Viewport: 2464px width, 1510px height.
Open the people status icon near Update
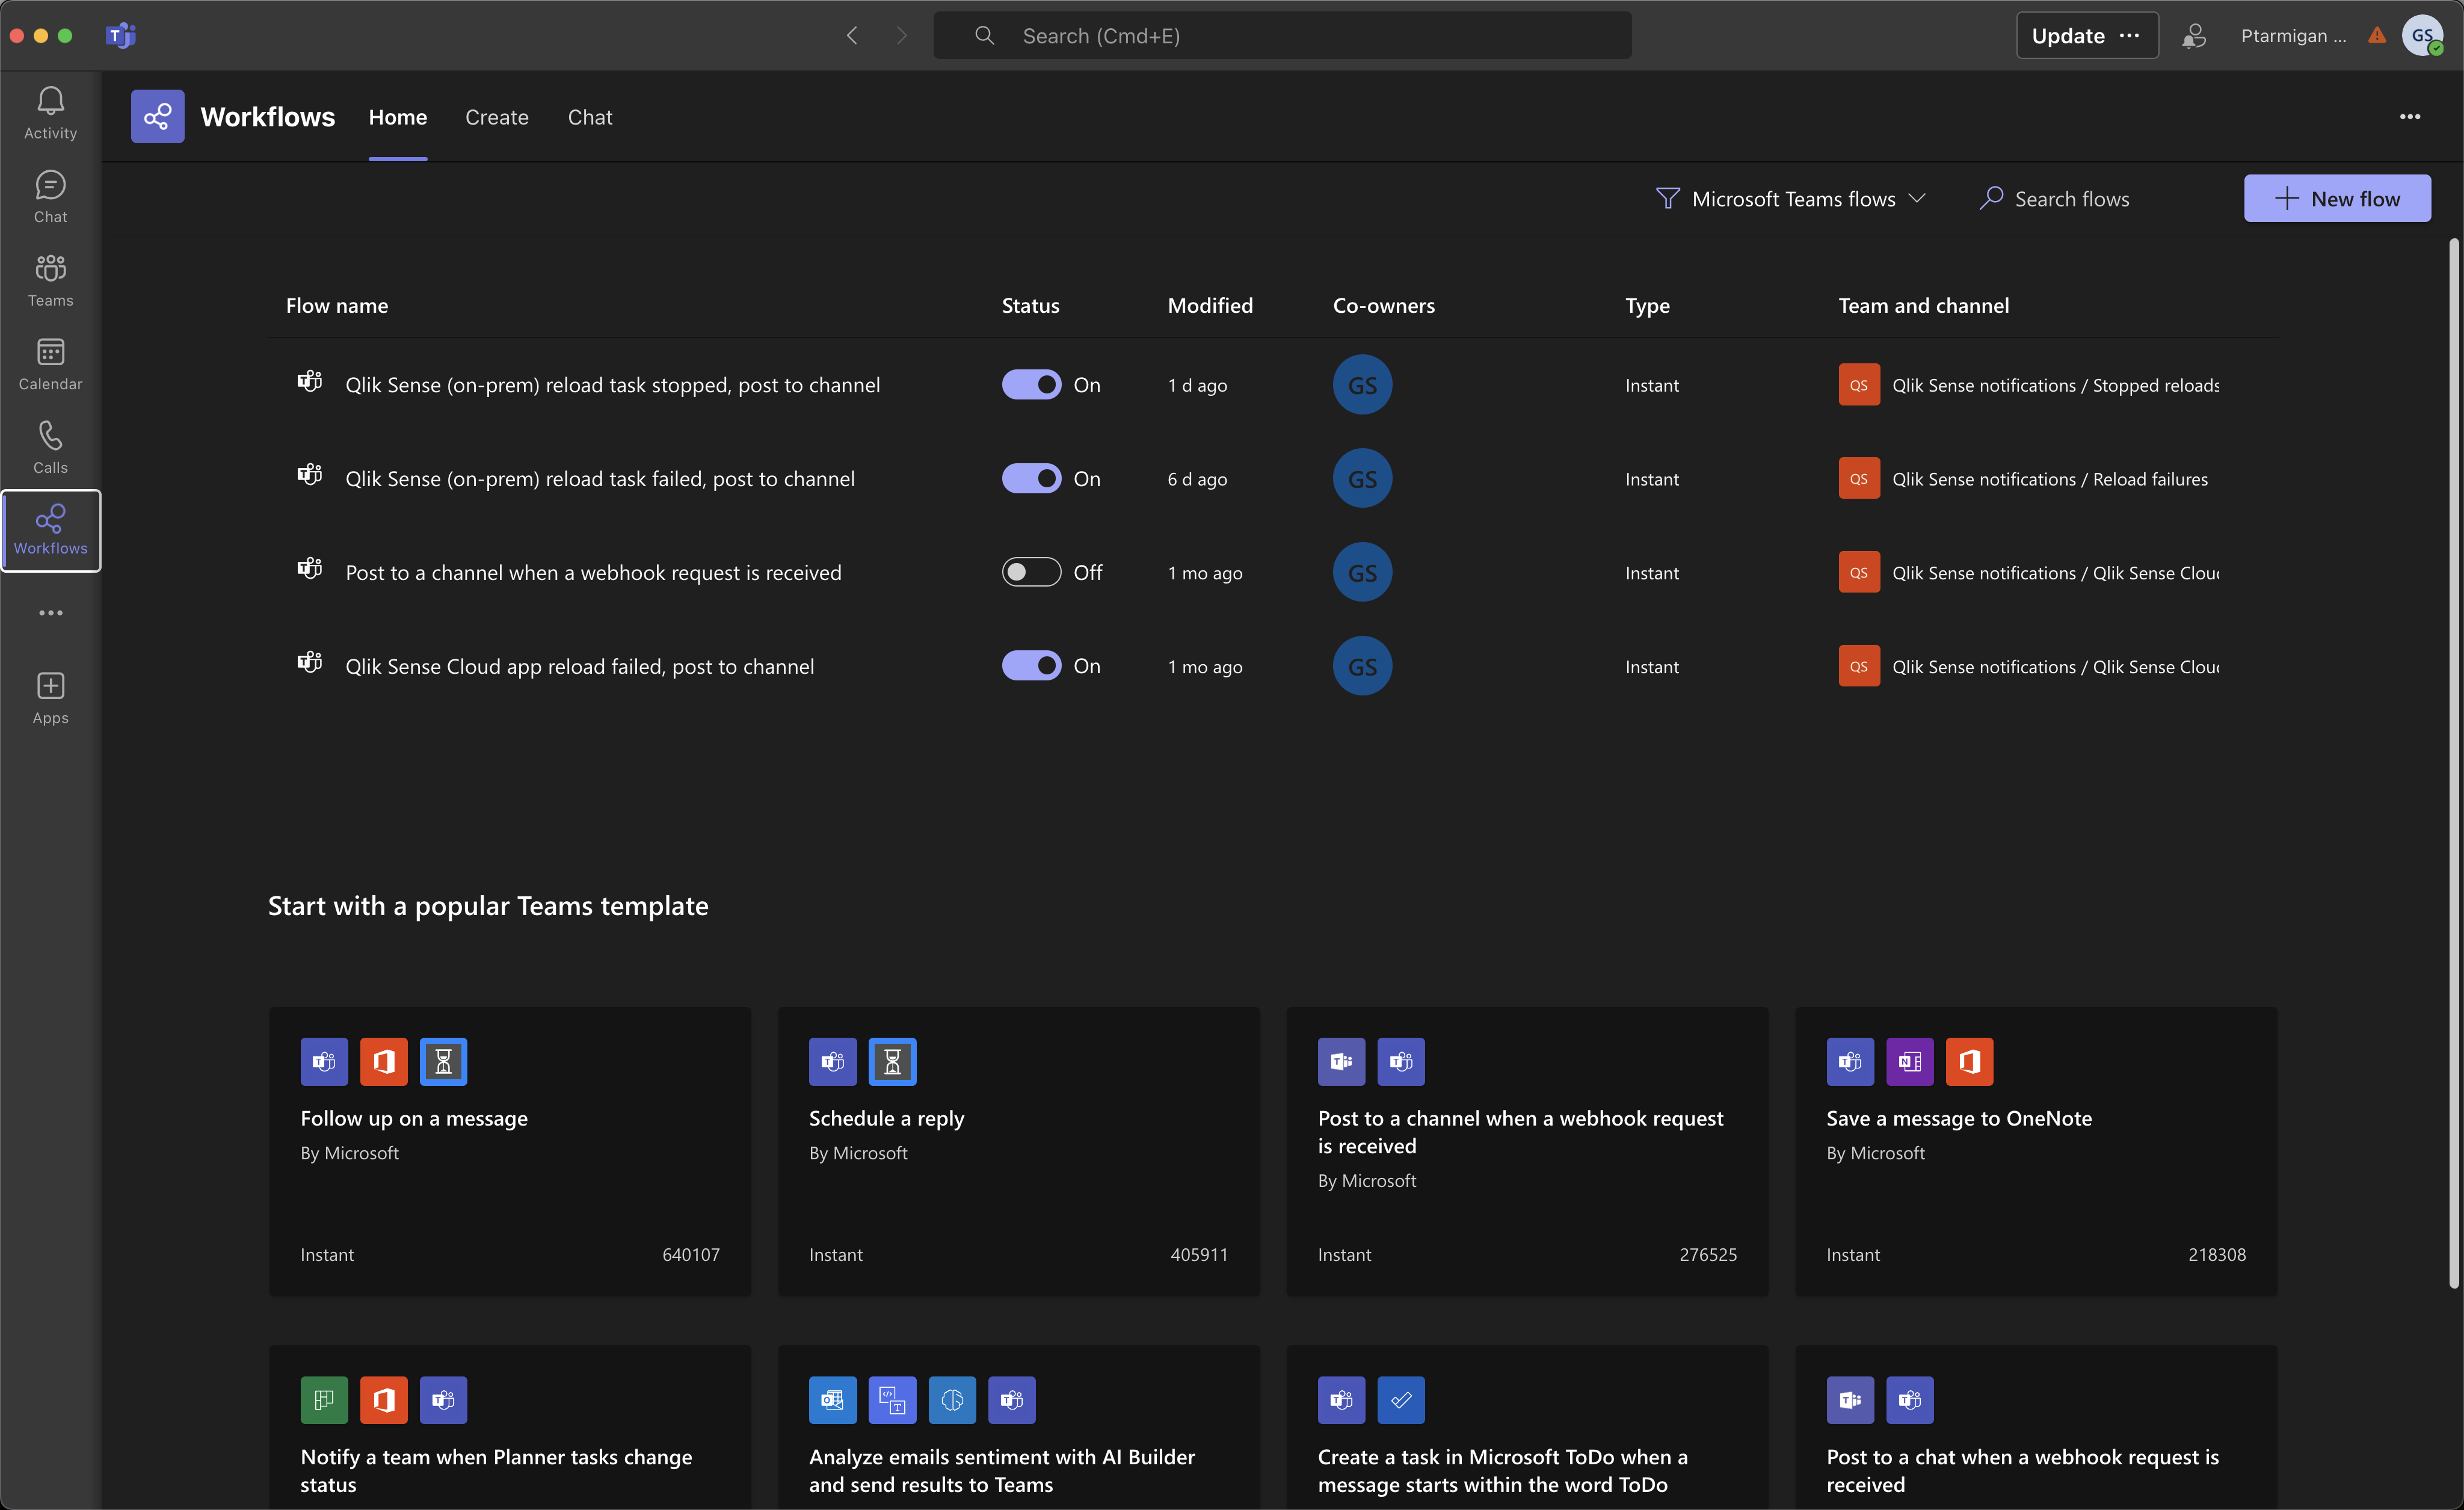[2194, 36]
